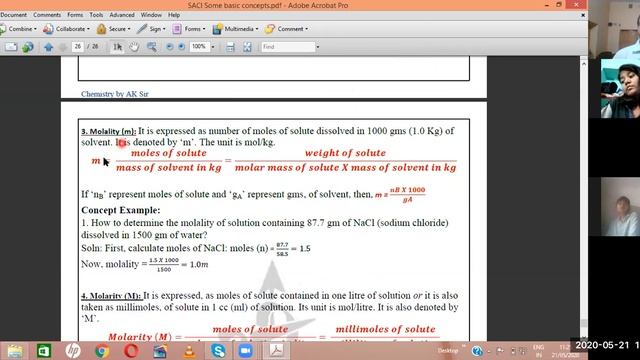Image resolution: width=640 pixels, height=360 pixels.
Task: Open the Help menu
Action: tap(174, 15)
